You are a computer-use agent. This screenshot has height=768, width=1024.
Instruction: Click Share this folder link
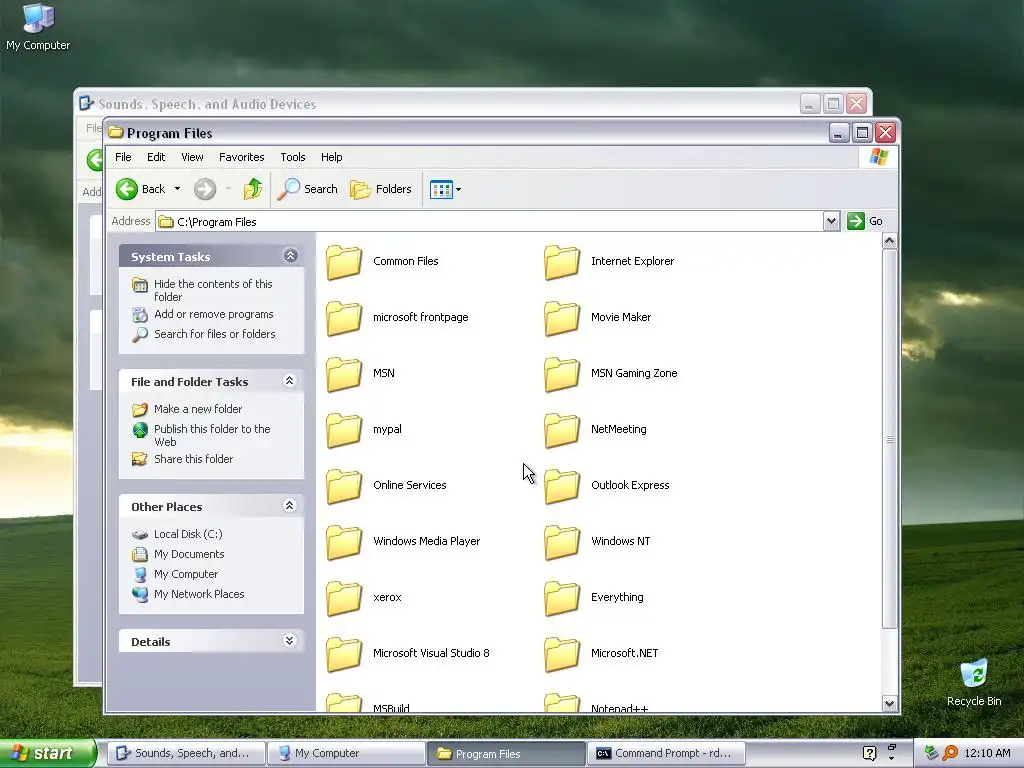pos(193,459)
